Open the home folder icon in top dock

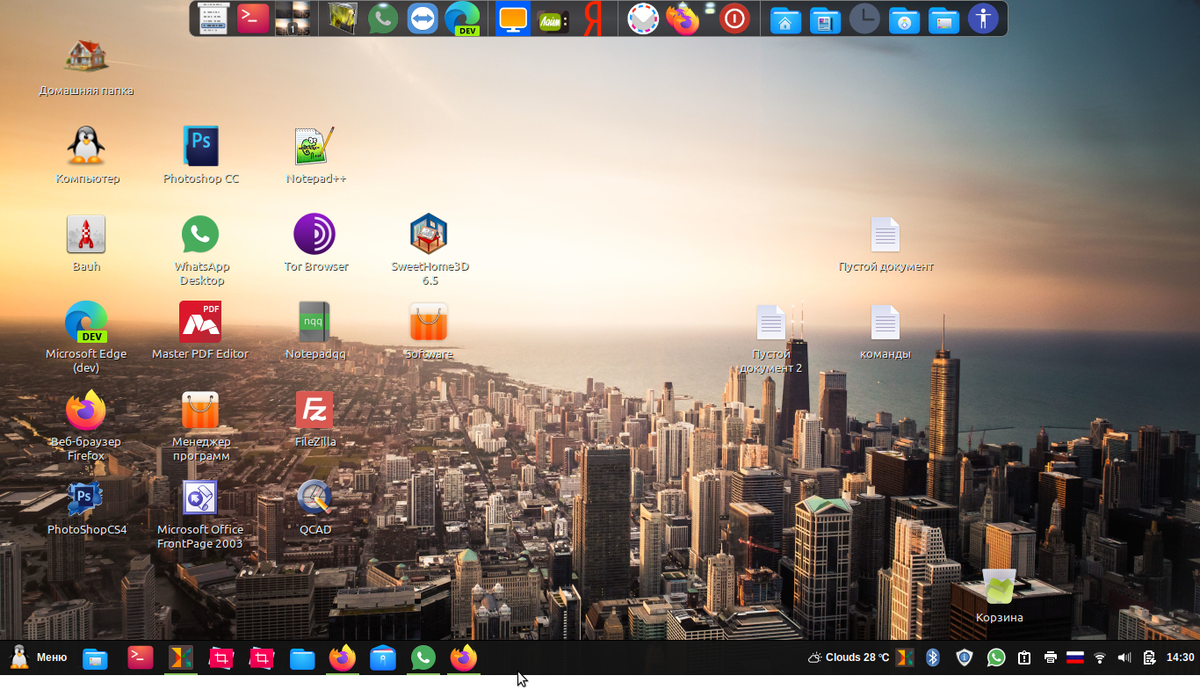785,19
